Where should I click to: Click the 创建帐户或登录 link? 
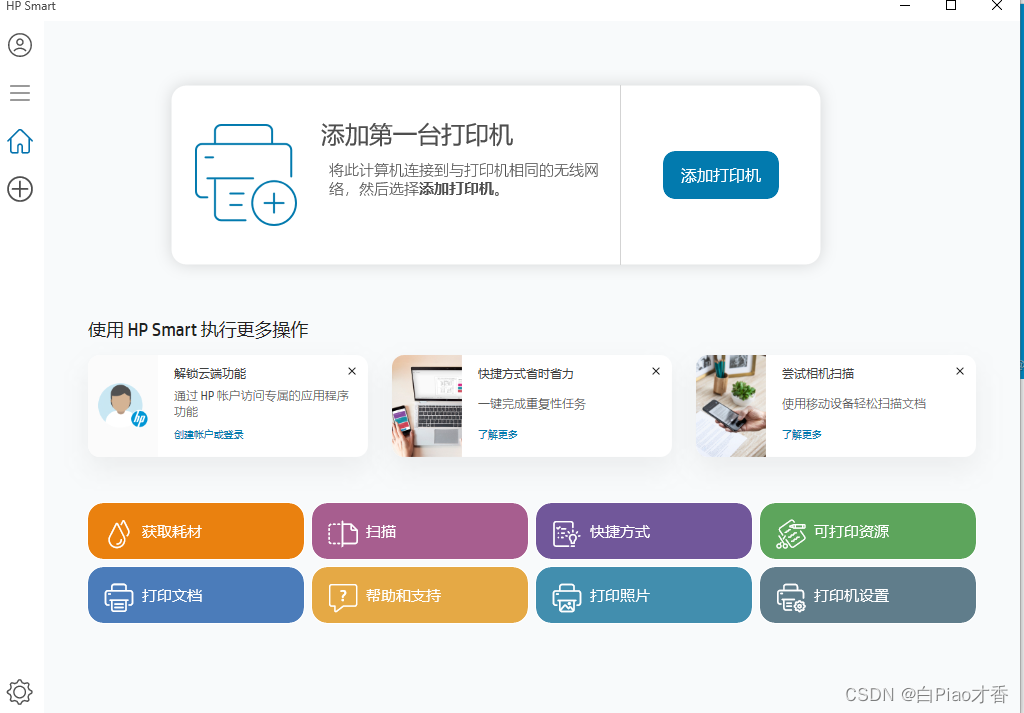click(212, 434)
